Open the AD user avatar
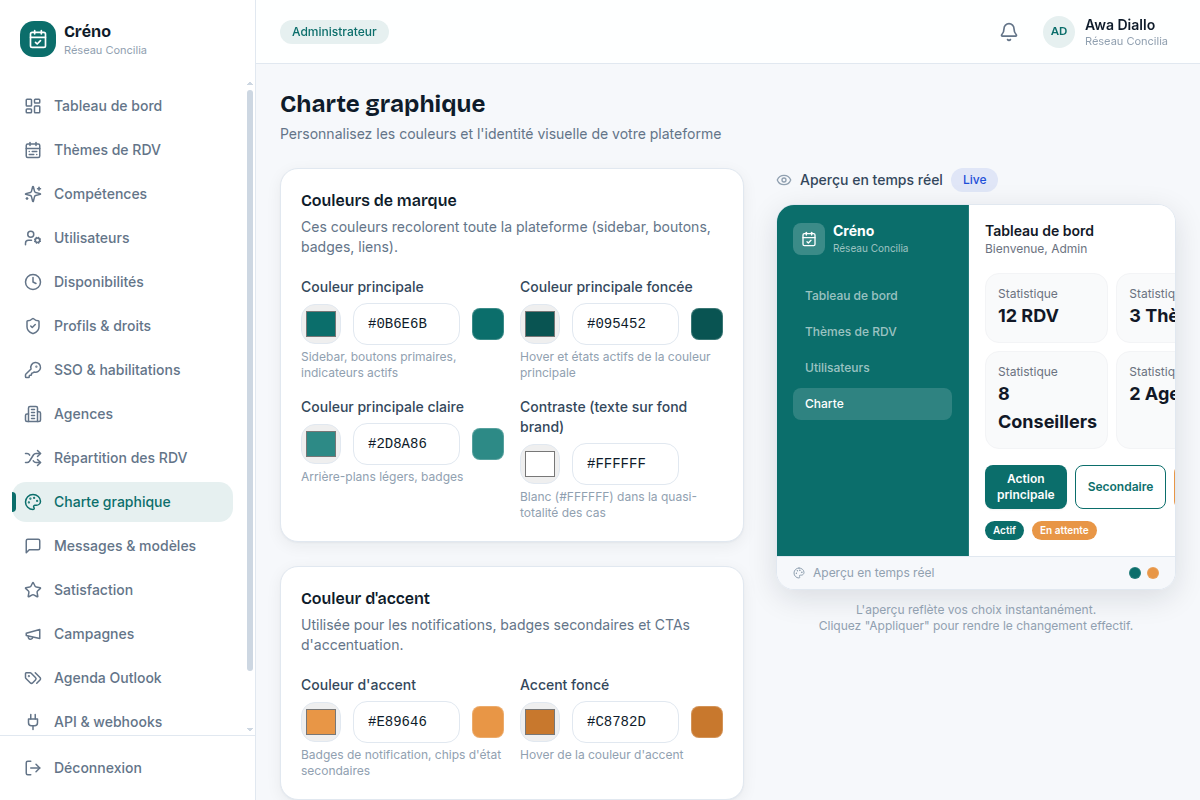1200x800 pixels. pyautogui.click(x=1059, y=32)
